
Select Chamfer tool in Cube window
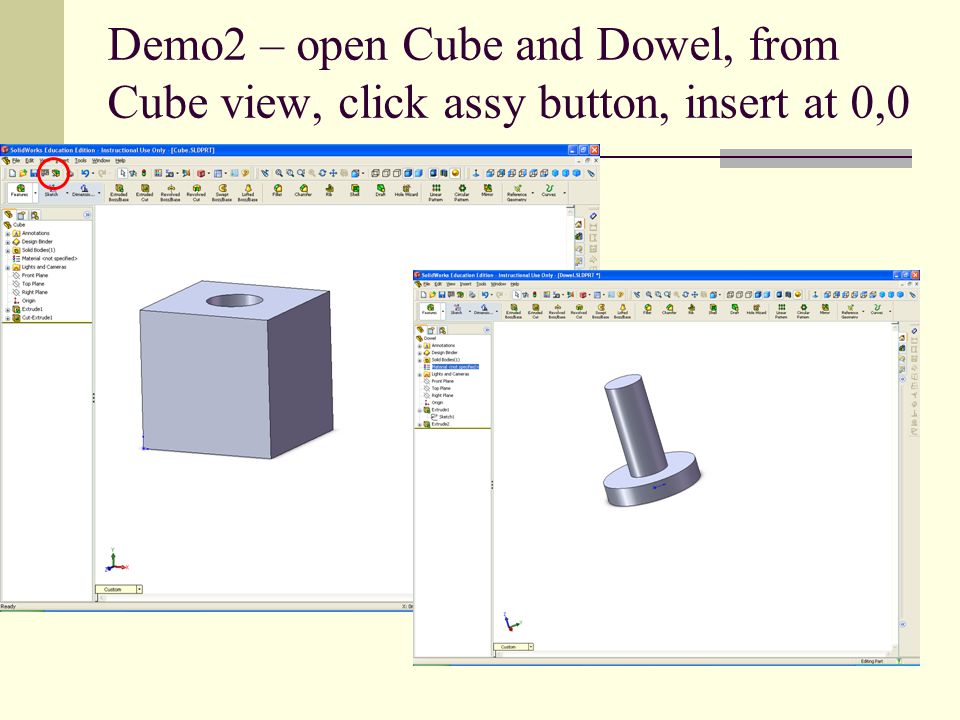303,190
